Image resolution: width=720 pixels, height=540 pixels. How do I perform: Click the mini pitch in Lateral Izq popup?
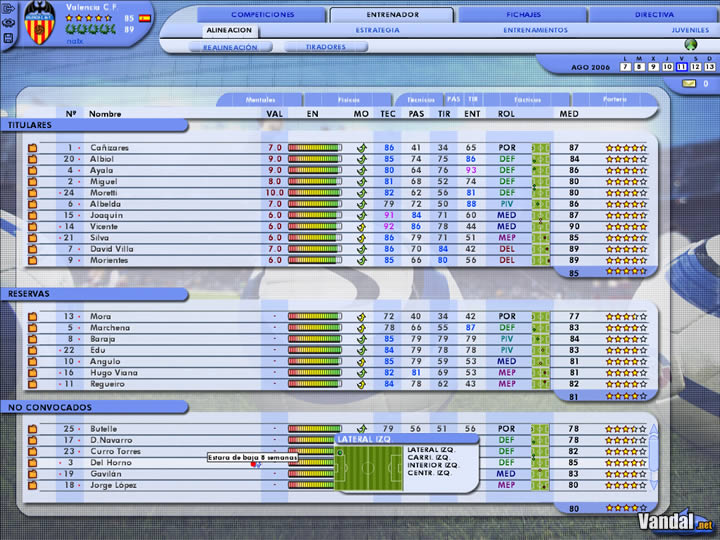point(368,468)
